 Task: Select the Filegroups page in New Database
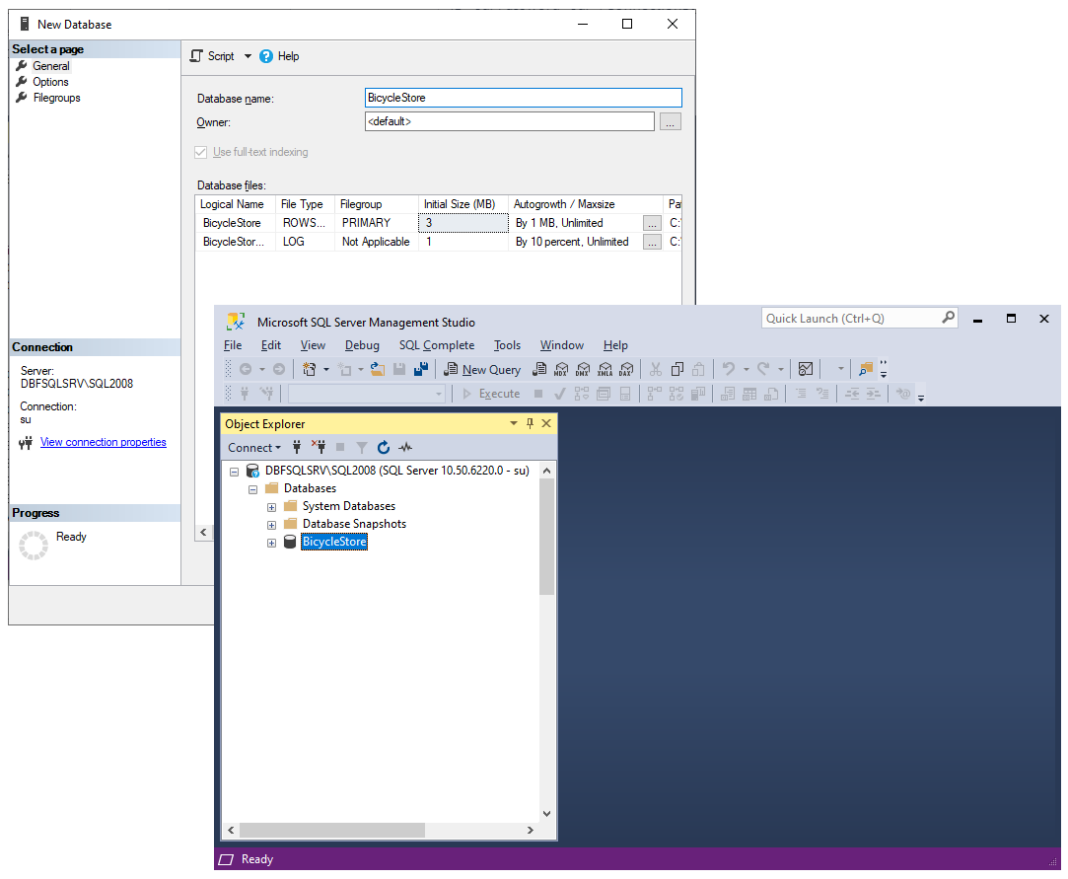click(57, 98)
